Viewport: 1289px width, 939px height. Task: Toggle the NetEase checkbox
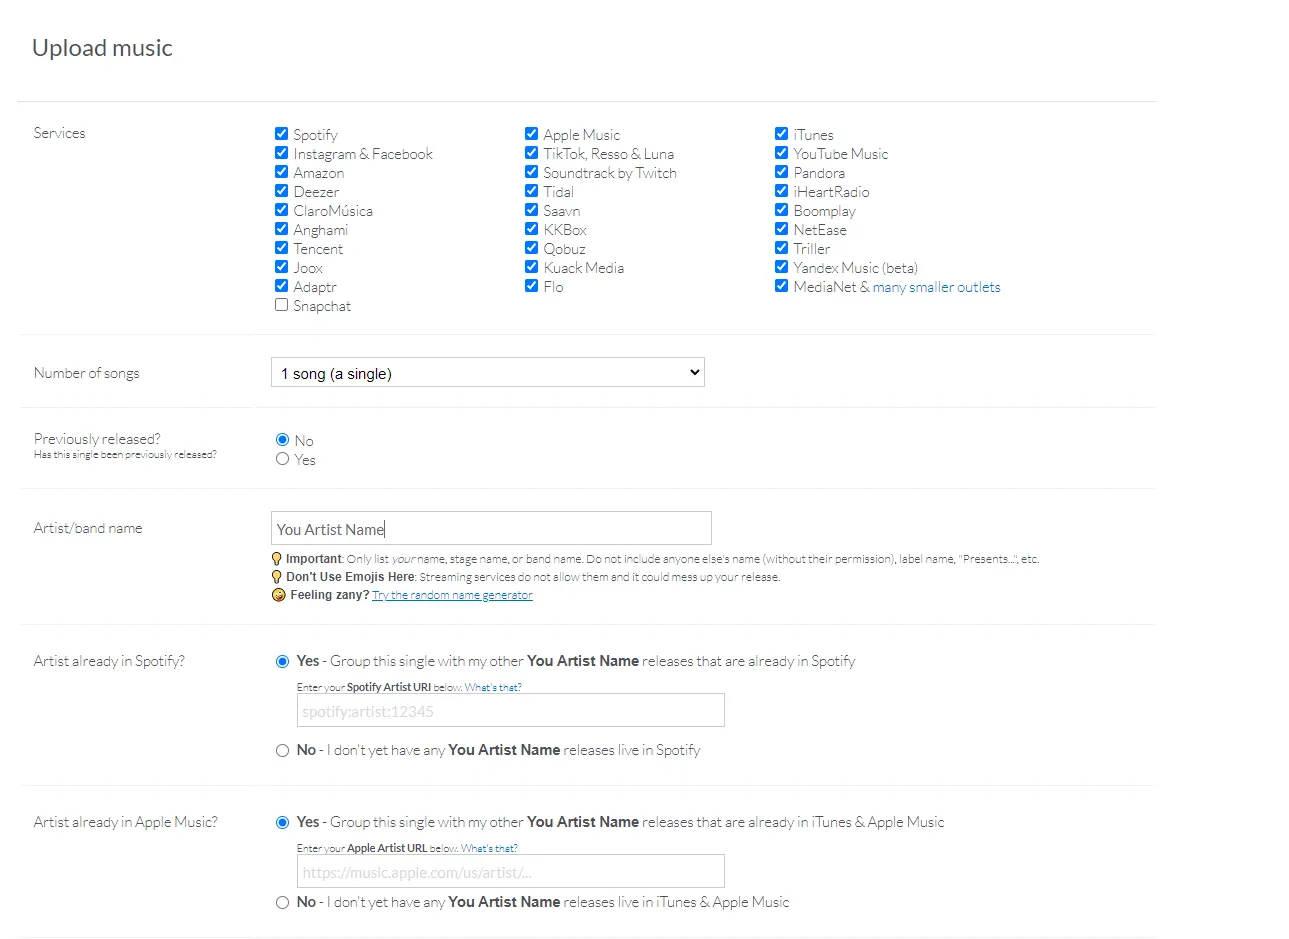tap(782, 229)
